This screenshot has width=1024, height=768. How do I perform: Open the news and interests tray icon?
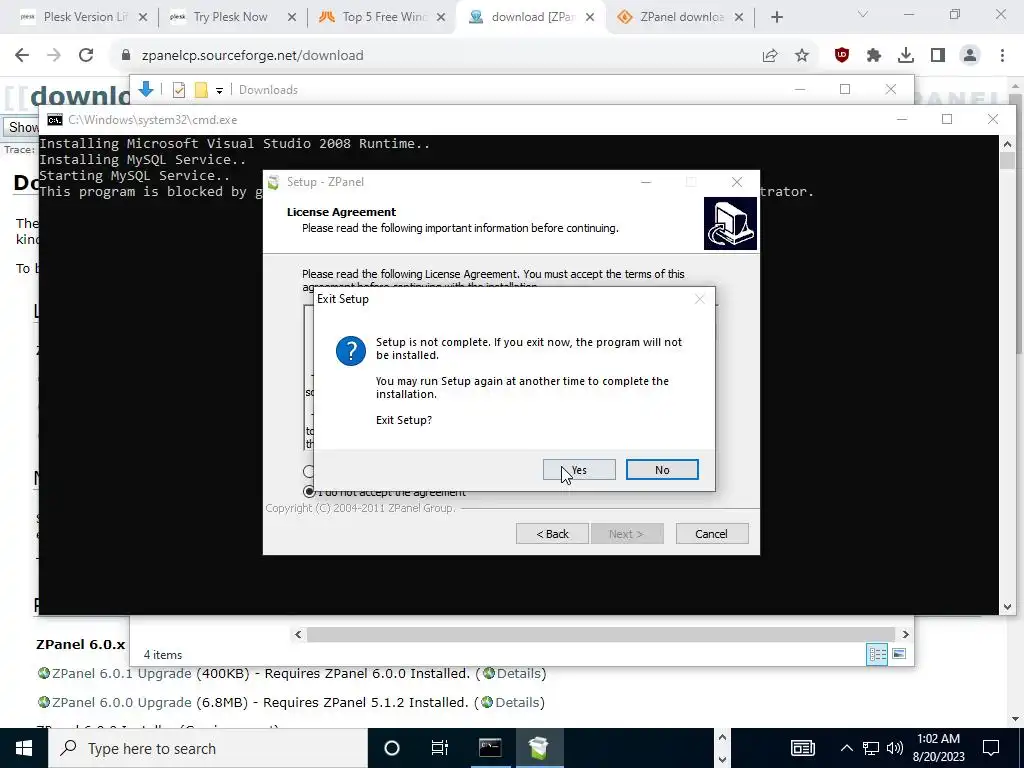pos(803,748)
